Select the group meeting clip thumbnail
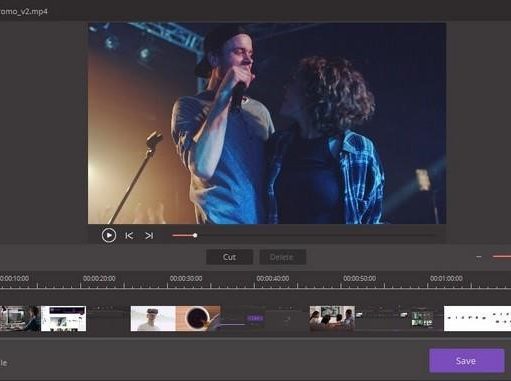This screenshot has width=511, height=381. (332, 319)
